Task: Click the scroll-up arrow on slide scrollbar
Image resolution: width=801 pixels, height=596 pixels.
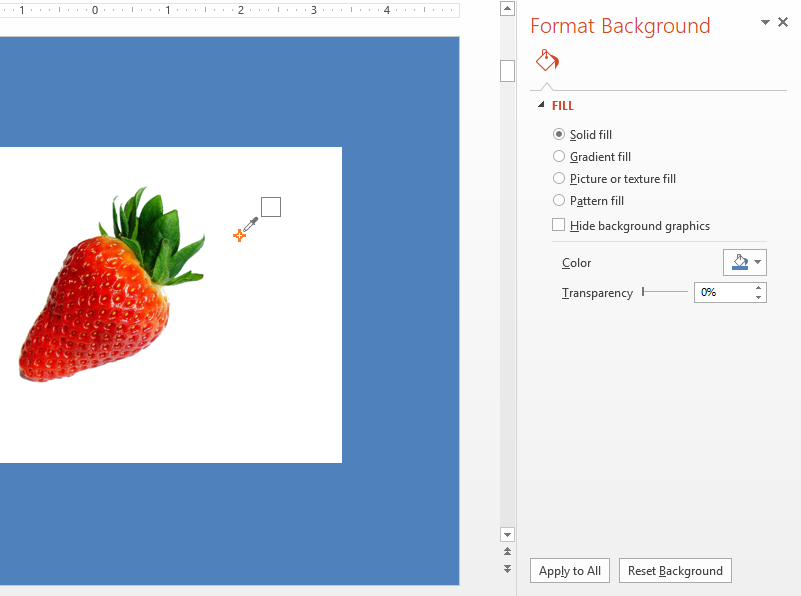Action: click(507, 8)
